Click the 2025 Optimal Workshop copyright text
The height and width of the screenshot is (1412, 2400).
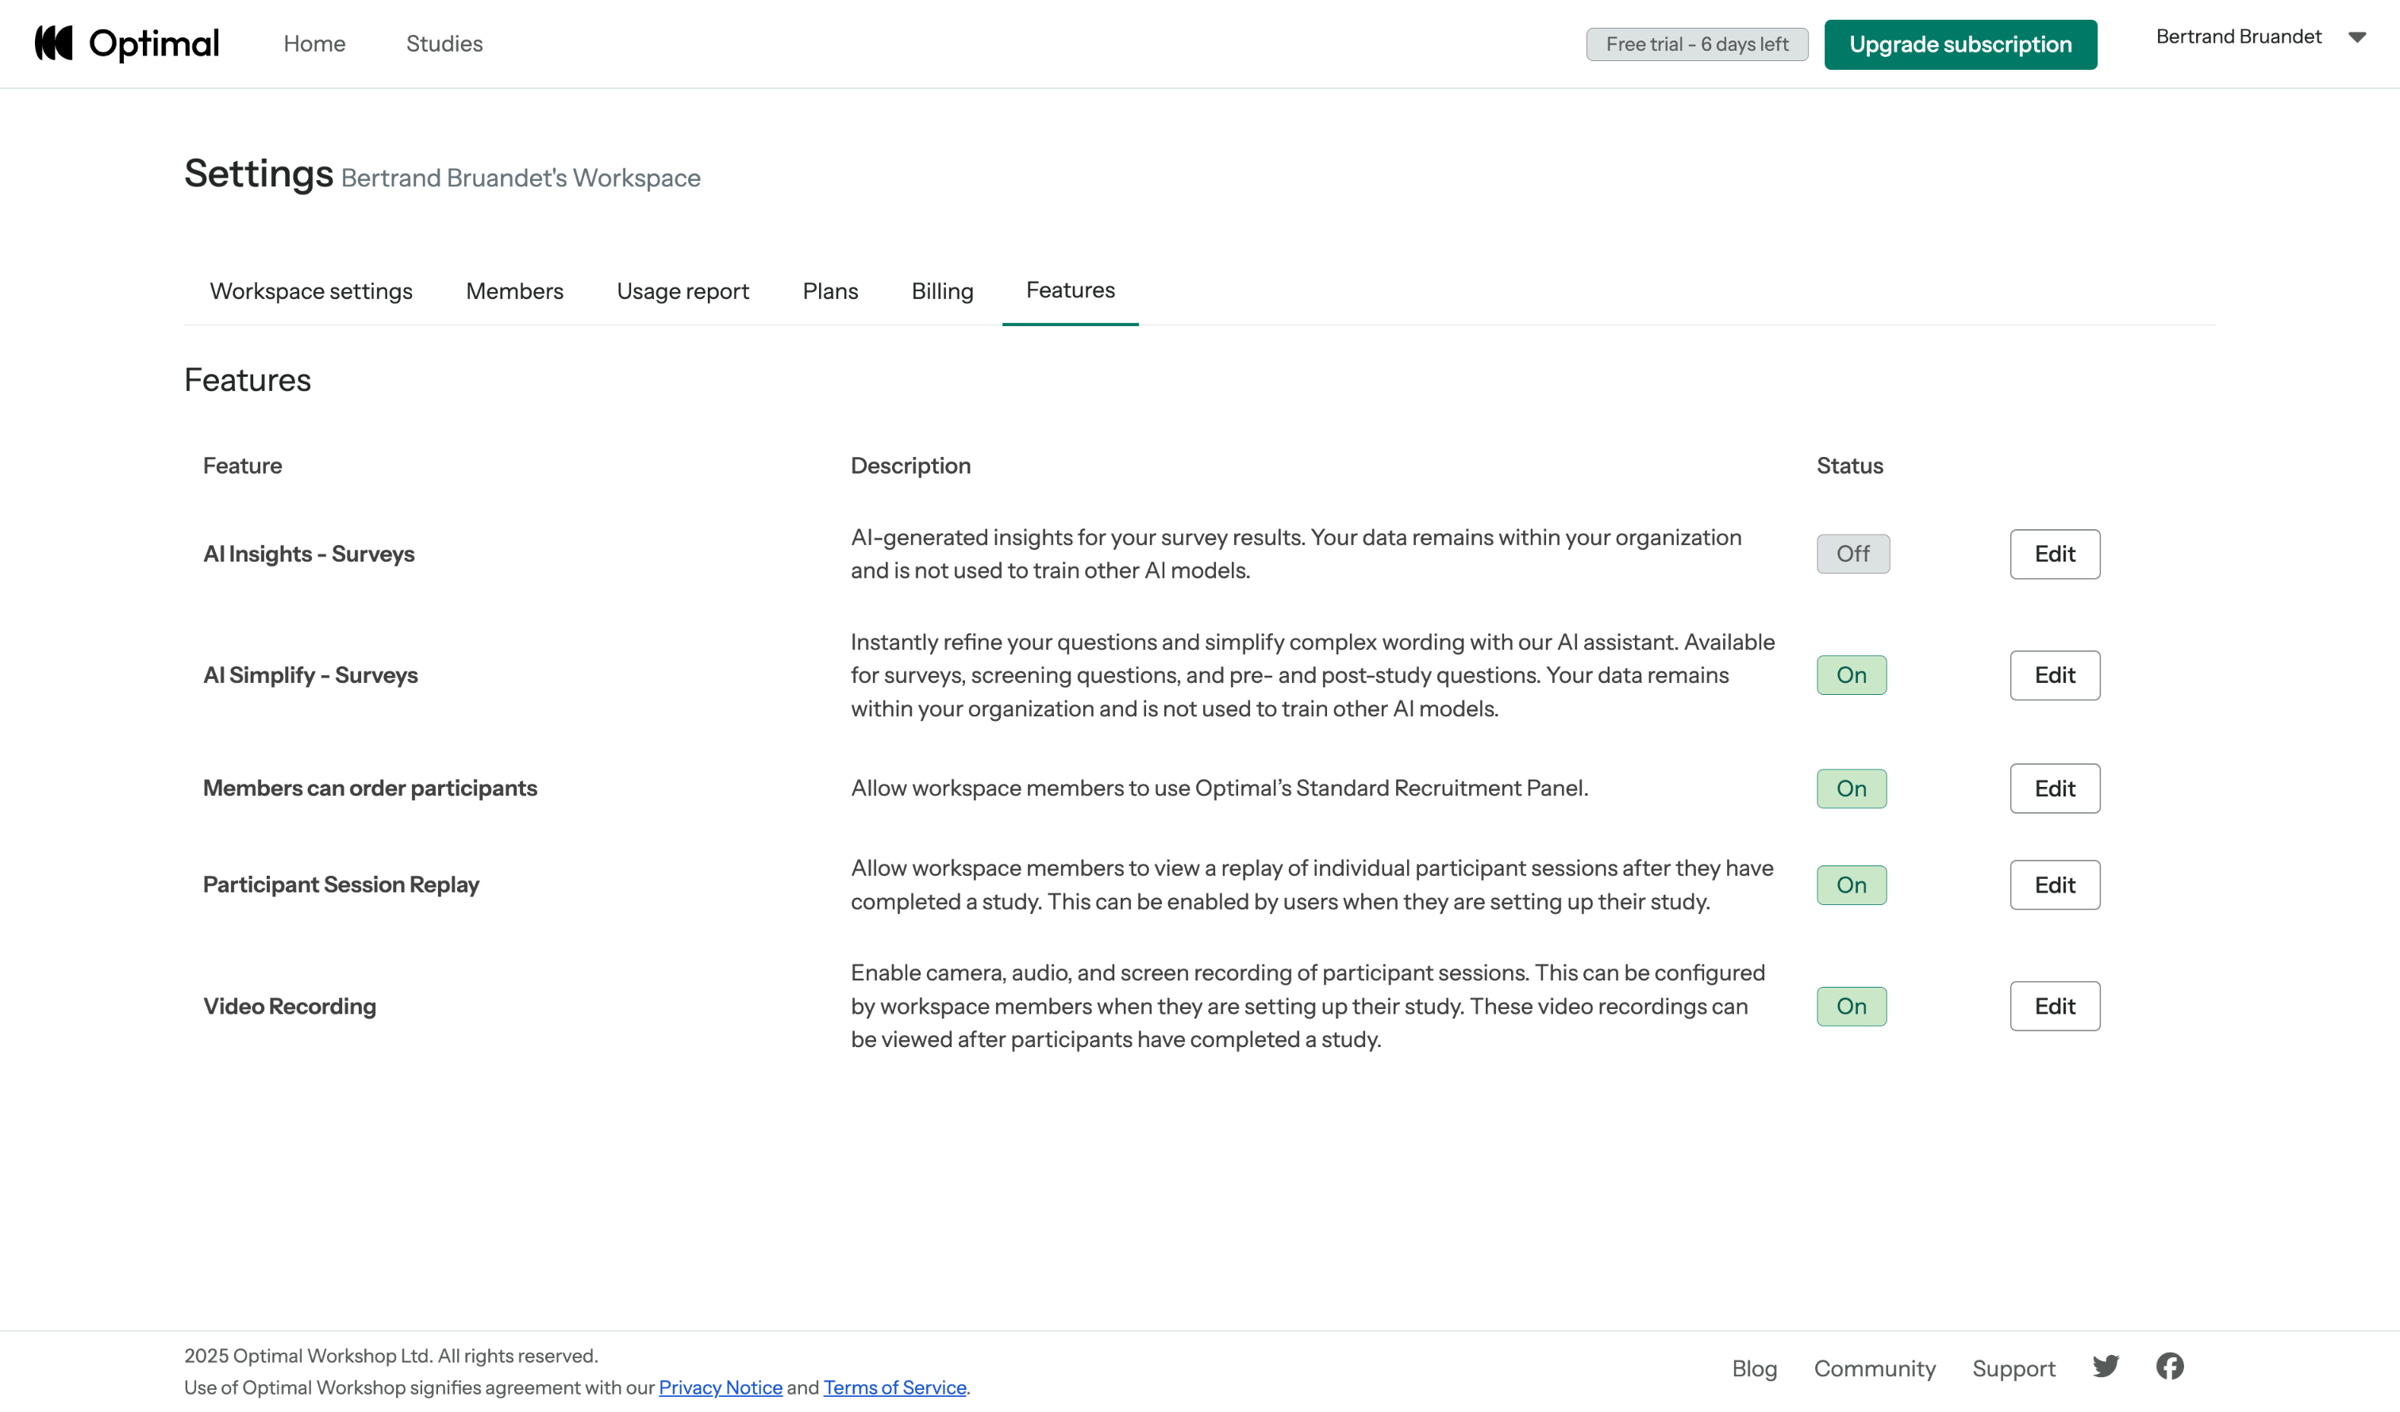(x=391, y=1355)
